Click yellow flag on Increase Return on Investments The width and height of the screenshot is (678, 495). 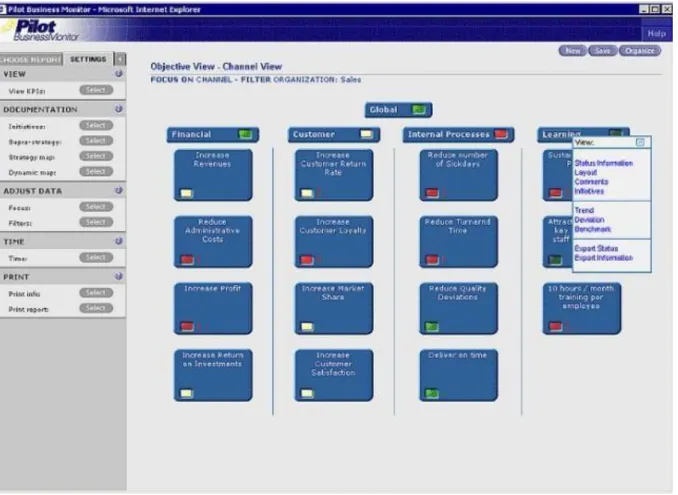click(186, 393)
